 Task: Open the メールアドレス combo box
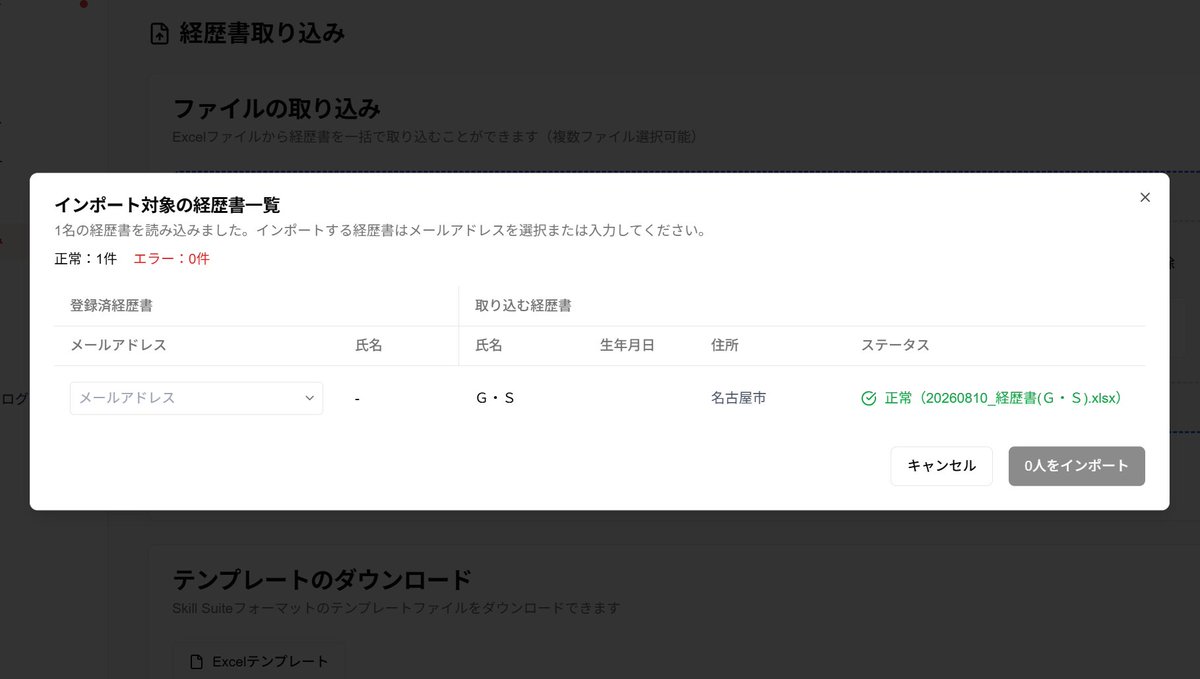(196, 398)
